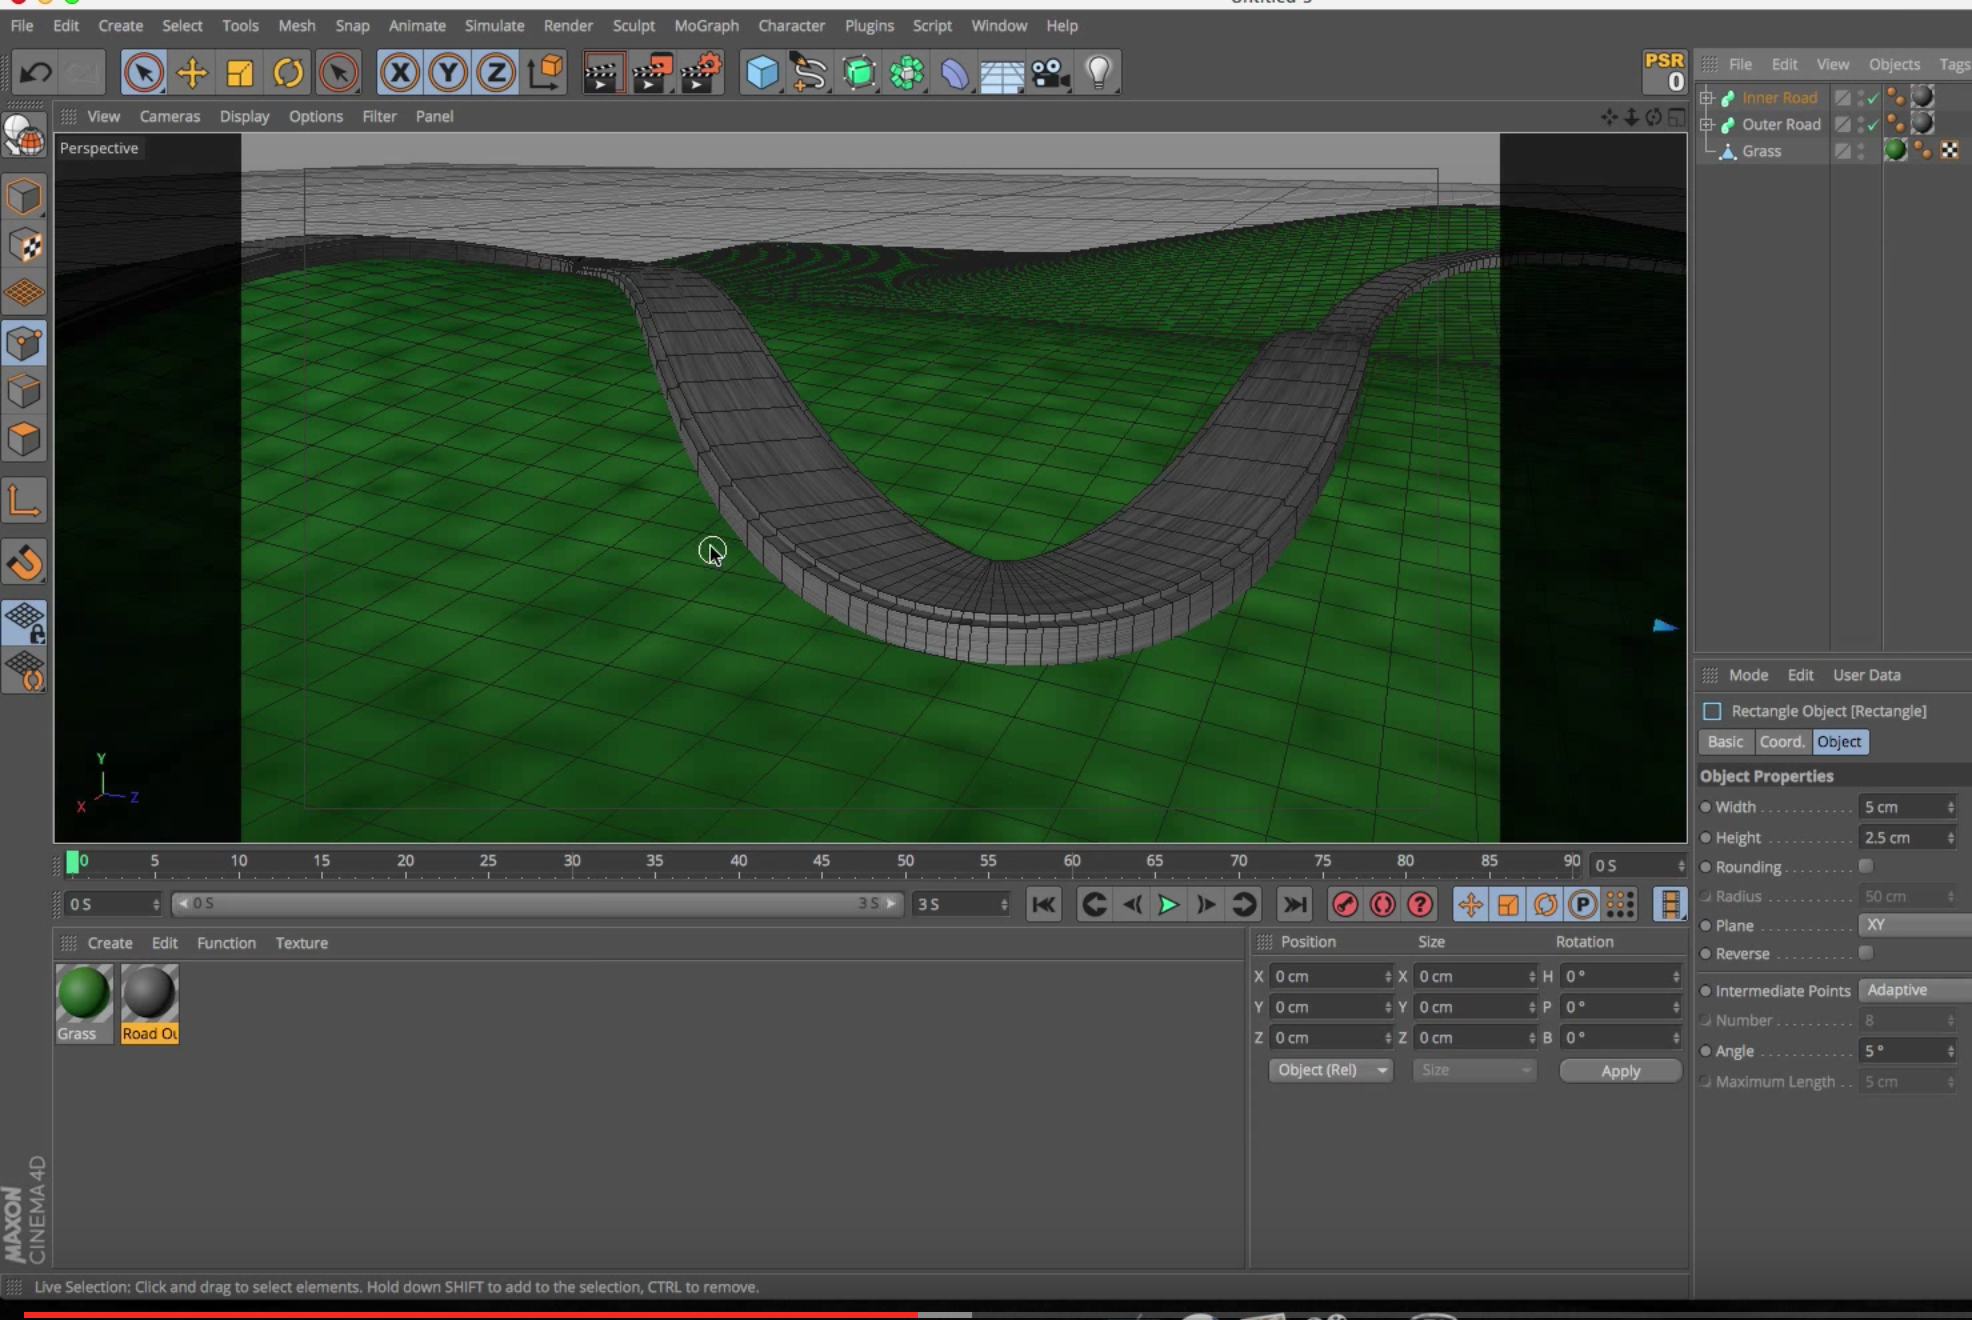Open the MoGraph menu
This screenshot has height=1320, width=1972.
tap(706, 25)
